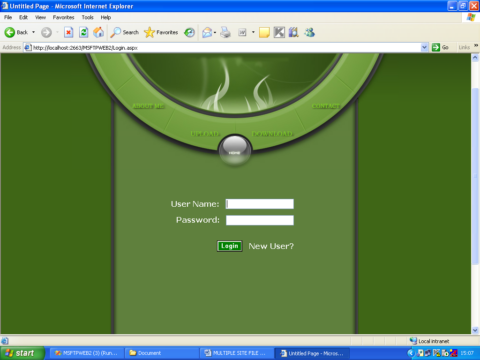Open Messenger people toolbar icon

[x=310, y=32]
